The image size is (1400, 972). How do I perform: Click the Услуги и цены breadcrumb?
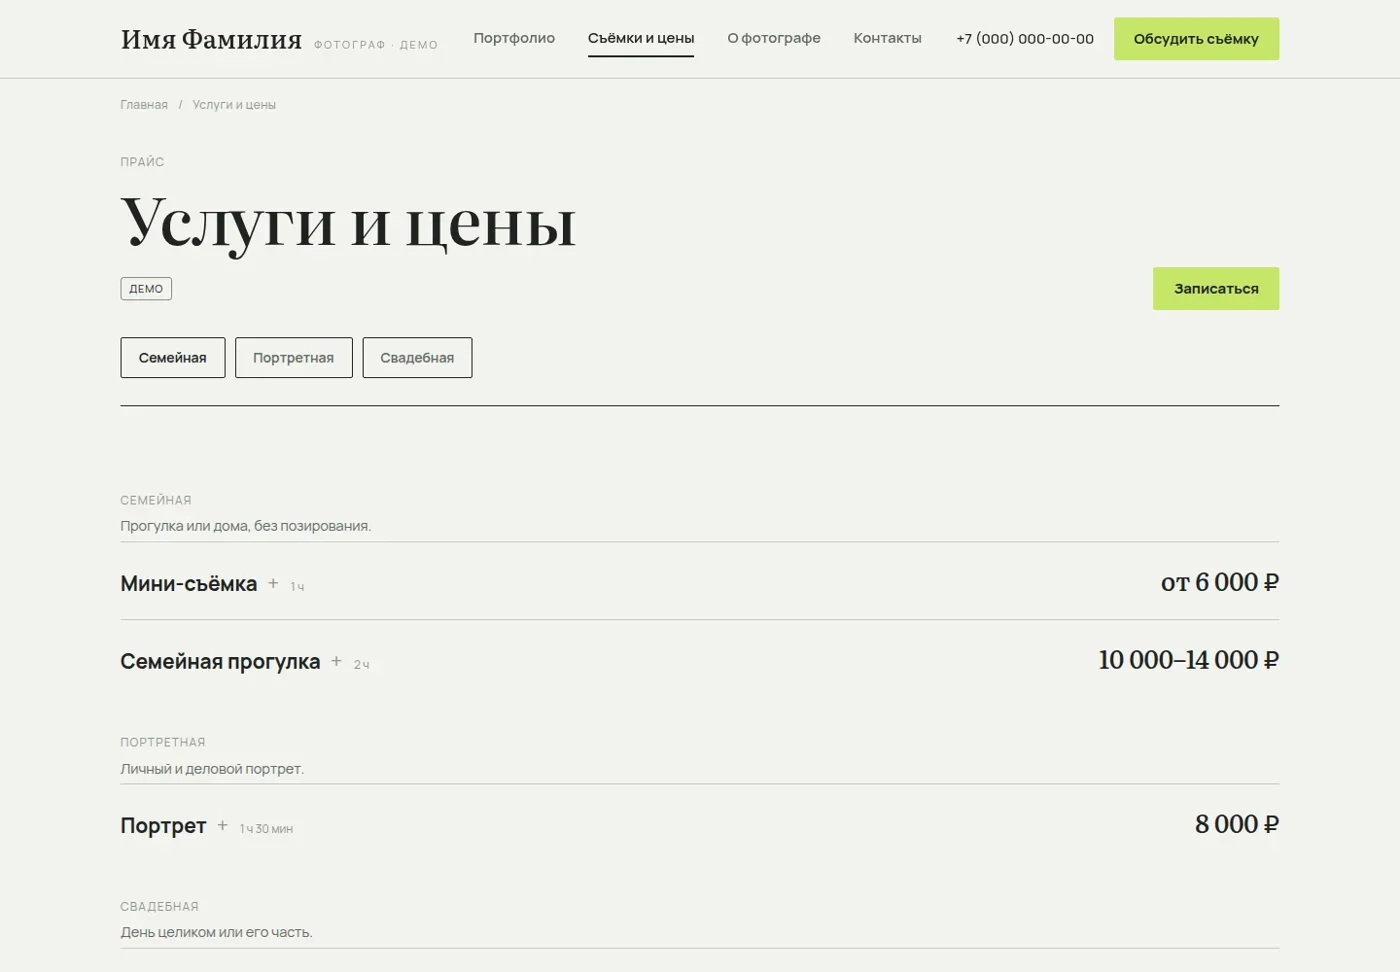(234, 105)
